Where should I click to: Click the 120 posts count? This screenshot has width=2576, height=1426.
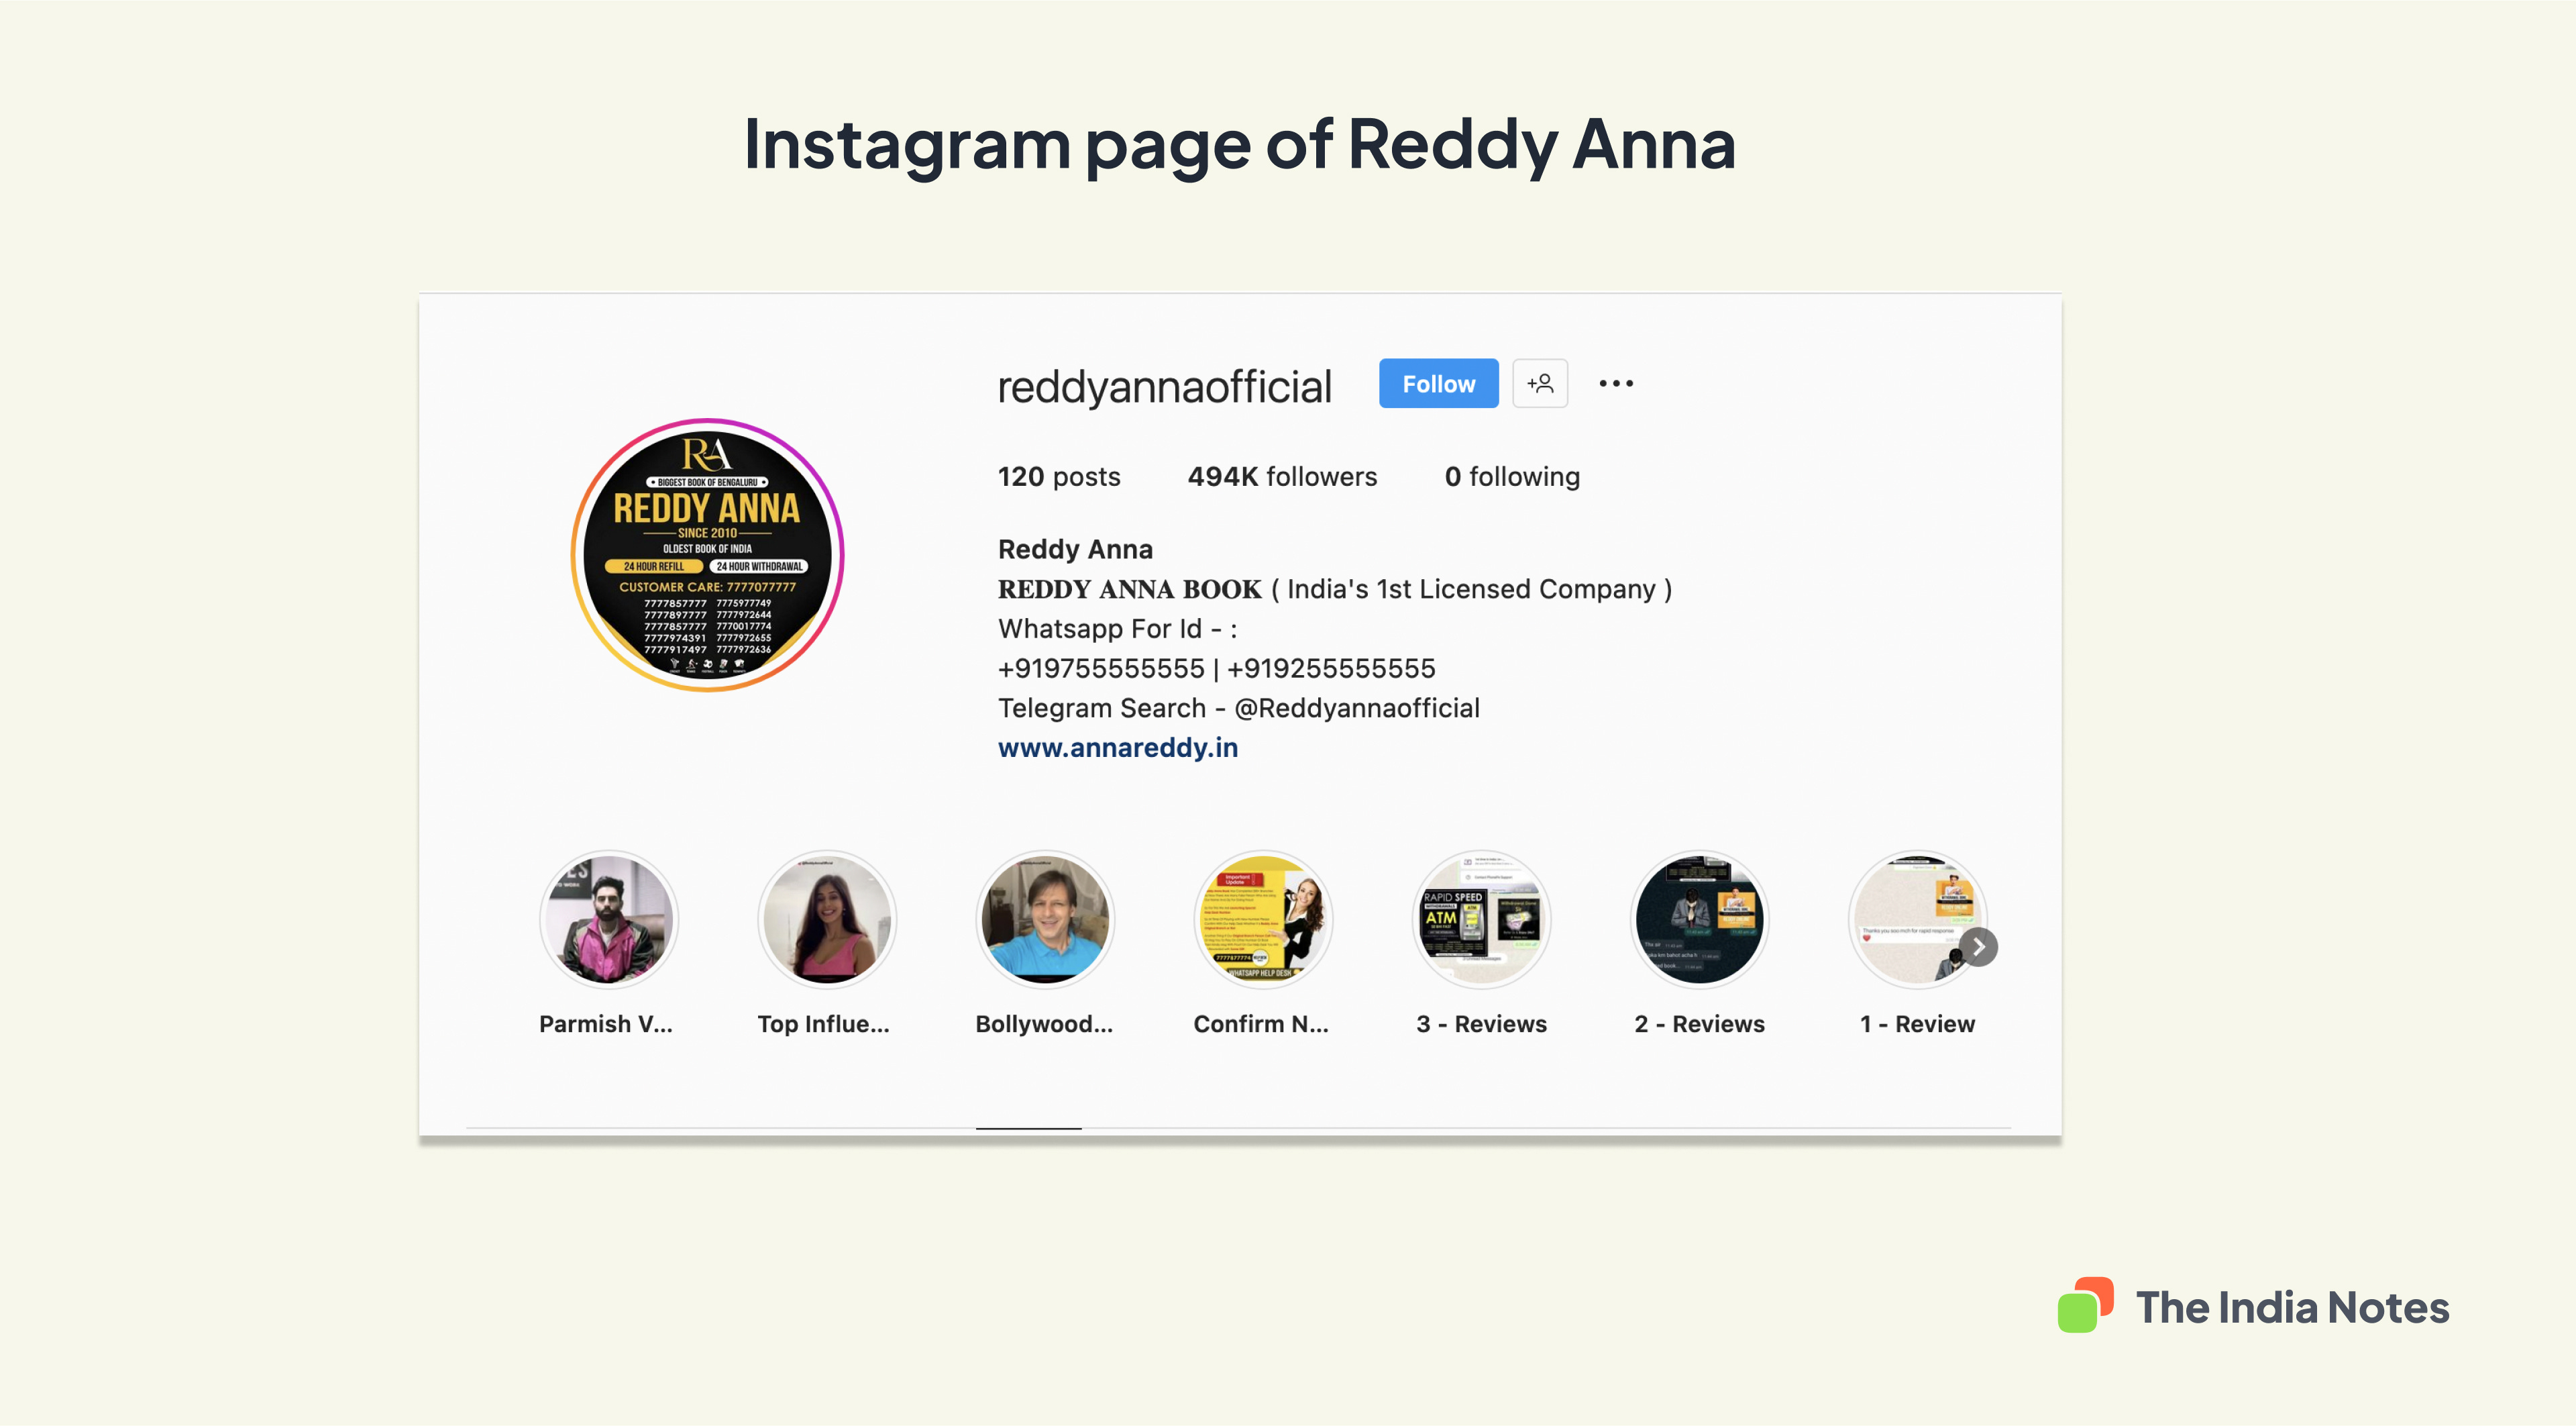pyautogui.click(x=1059, y=477)
